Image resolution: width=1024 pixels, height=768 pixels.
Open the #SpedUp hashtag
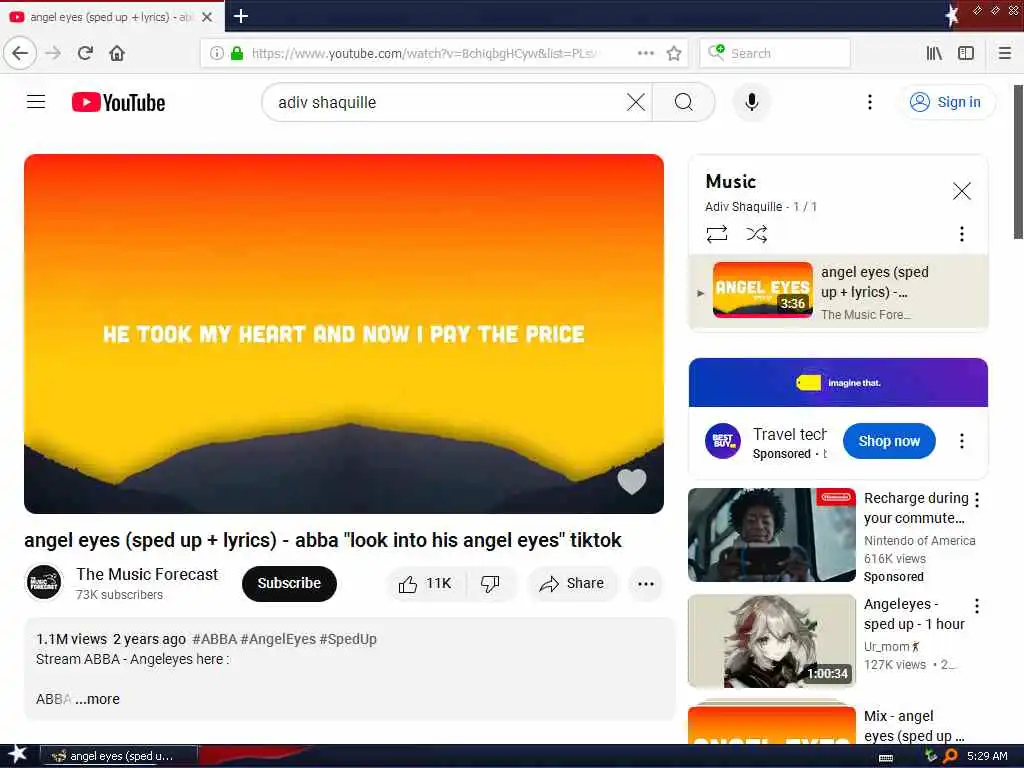[x=348, y=639]
